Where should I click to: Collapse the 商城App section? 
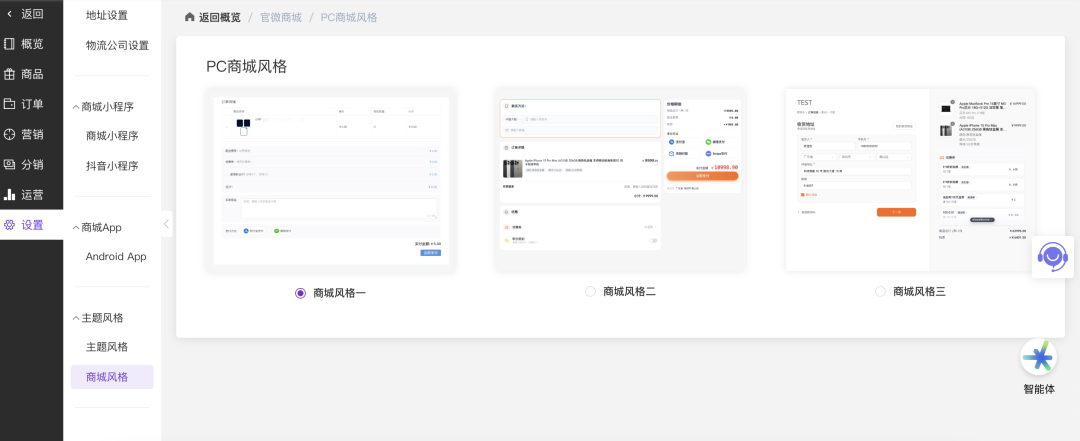[x=75, y=228]
